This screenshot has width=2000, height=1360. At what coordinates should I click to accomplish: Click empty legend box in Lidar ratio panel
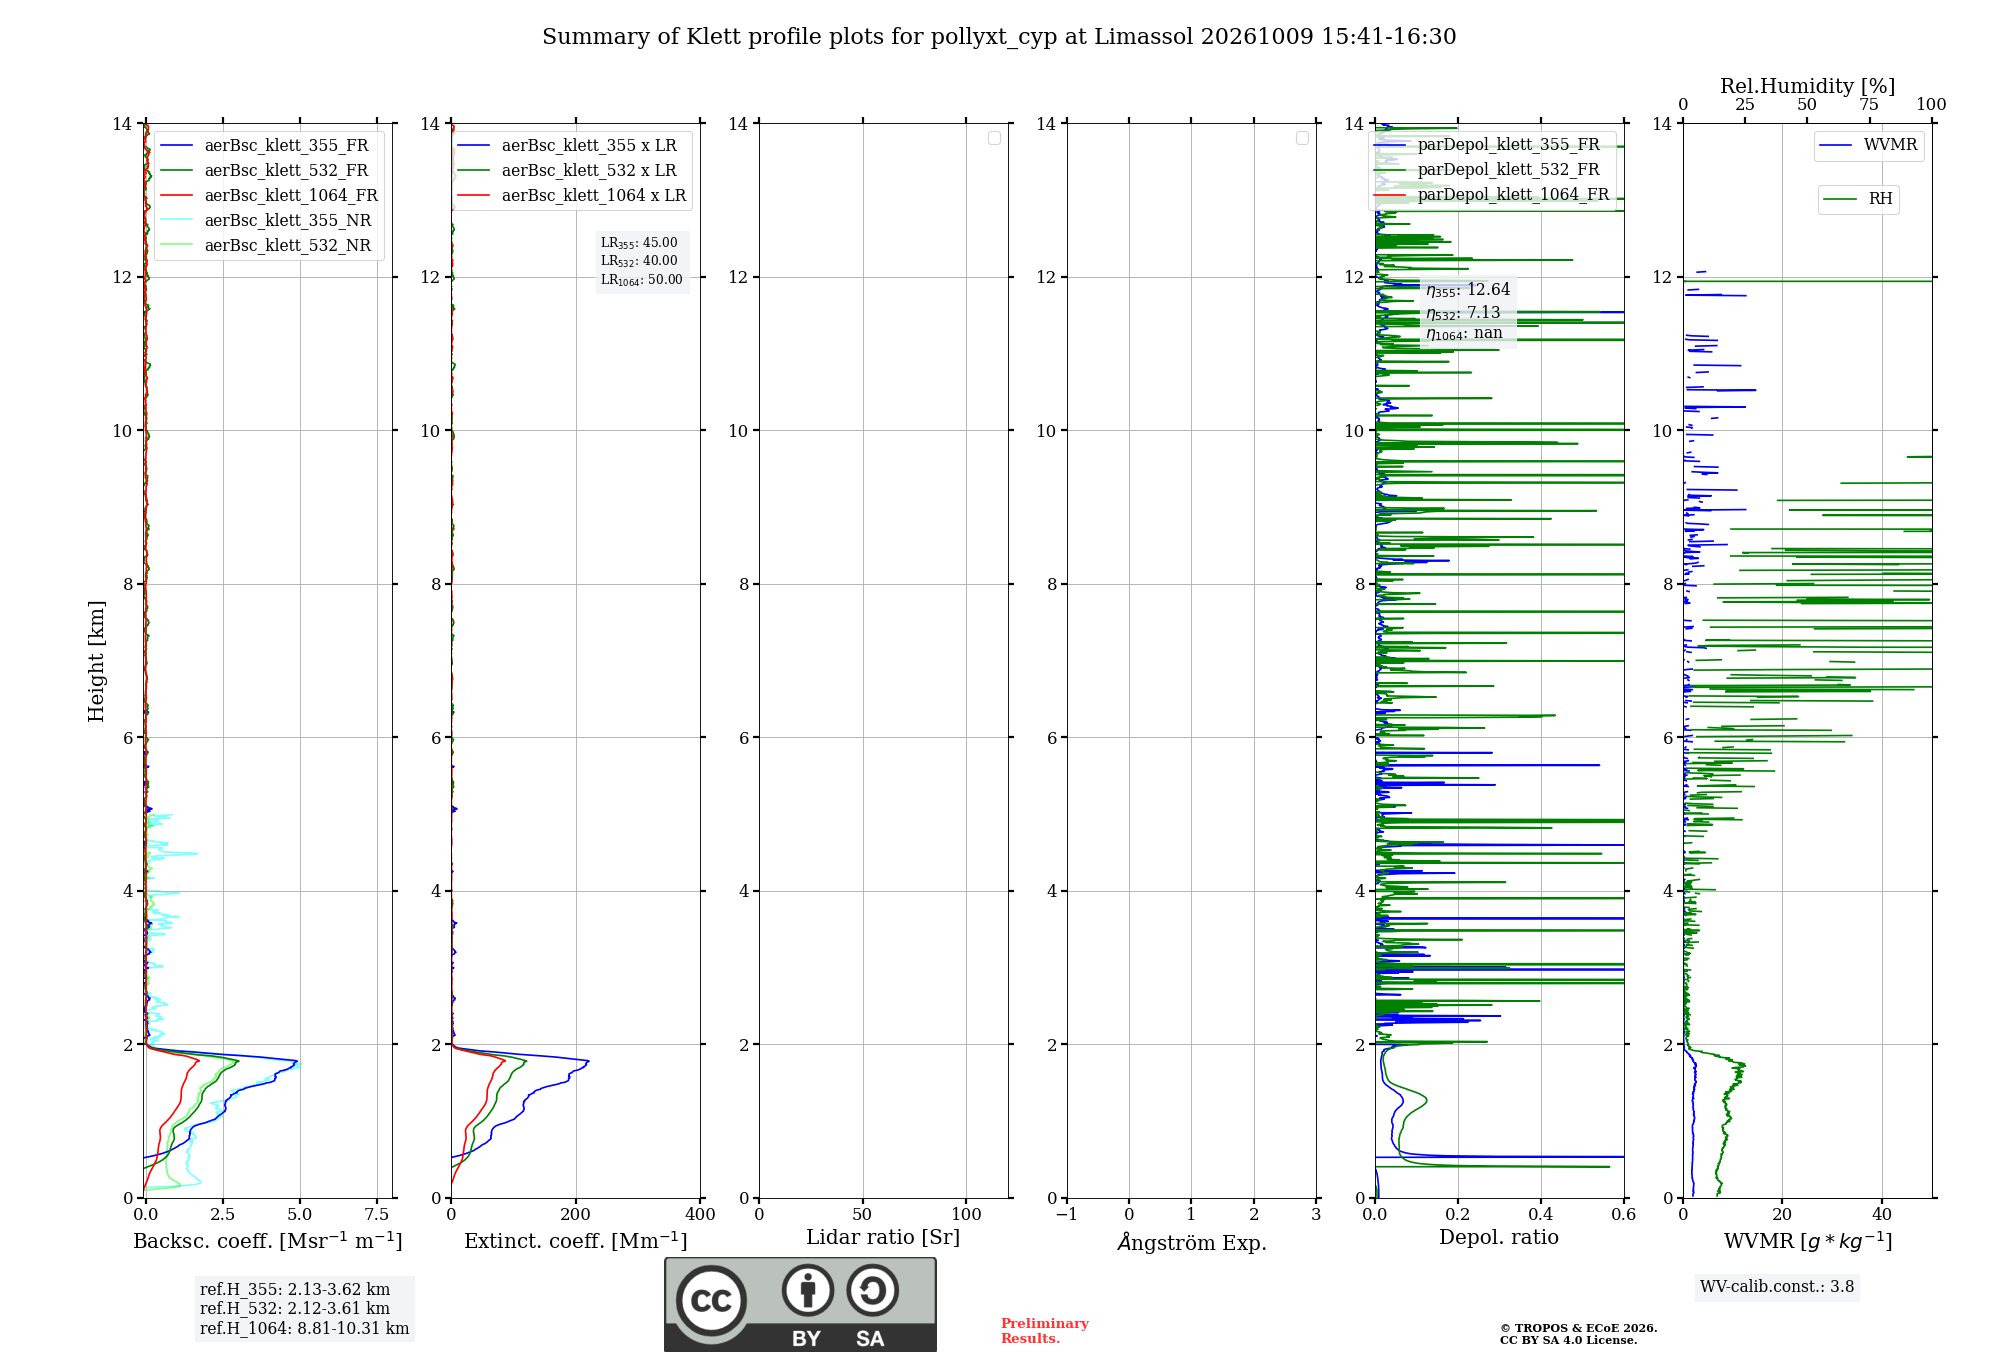[x=994, y=138]
